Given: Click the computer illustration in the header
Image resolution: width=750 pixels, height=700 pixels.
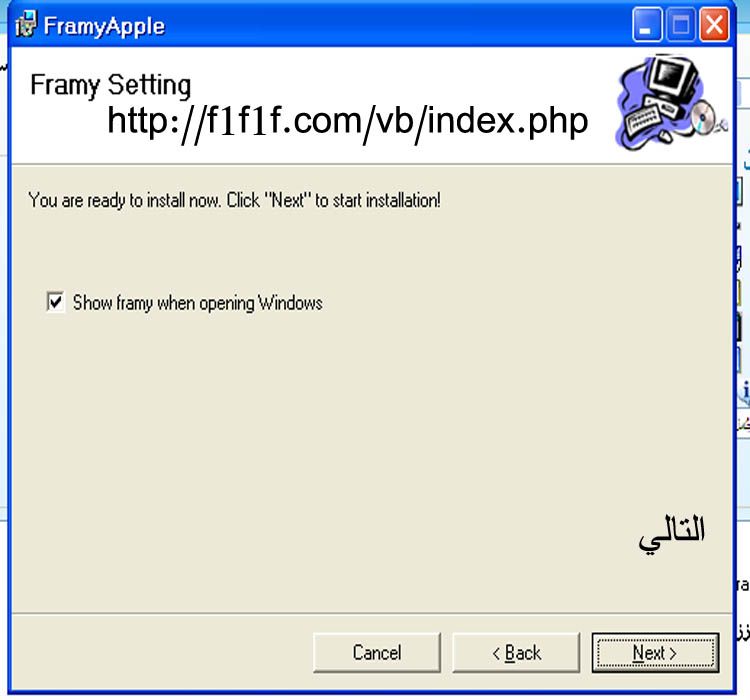Looking at the screenshot, I should [671, 102].
